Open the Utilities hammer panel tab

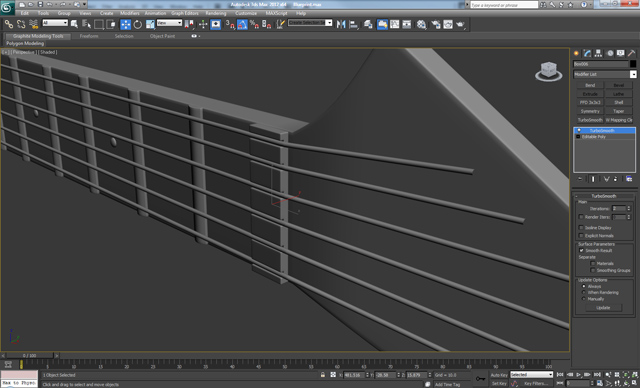[631, 53]
